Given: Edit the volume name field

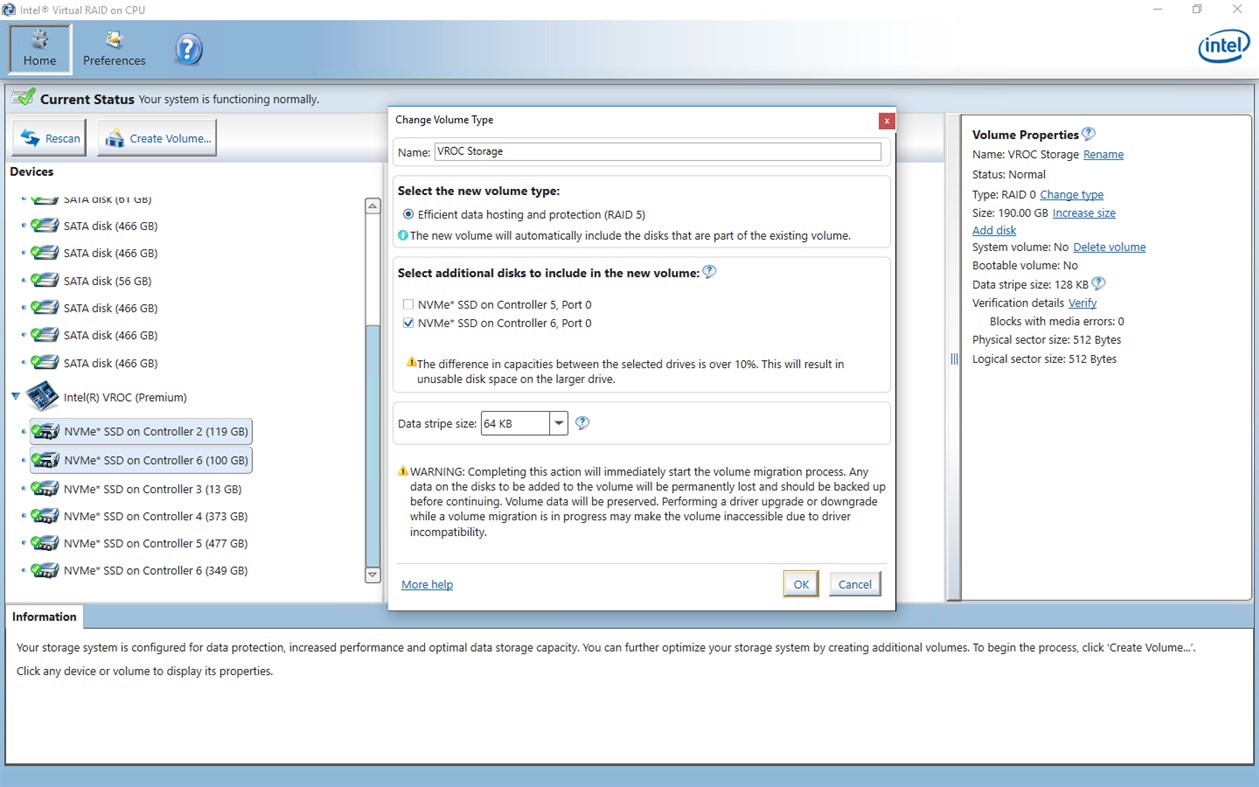Looking at the screenshot, I should click(x=655, y=151).
